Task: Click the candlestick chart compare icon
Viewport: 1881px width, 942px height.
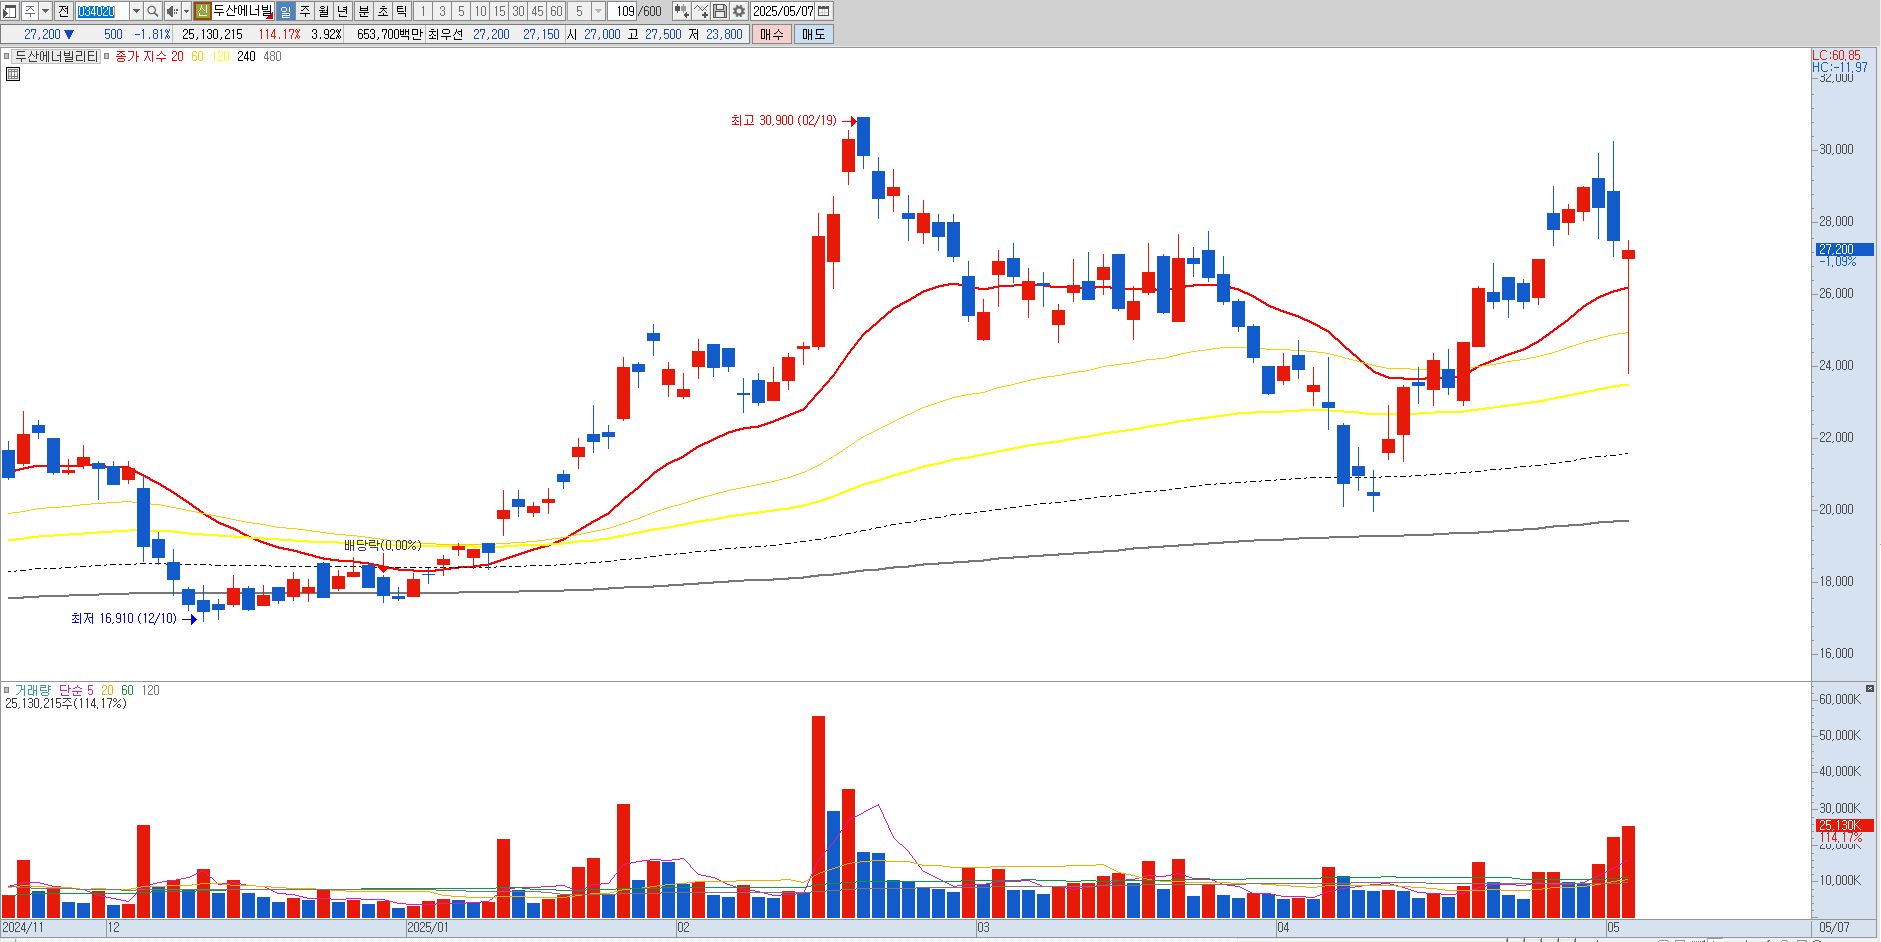Action: [682, 11]
